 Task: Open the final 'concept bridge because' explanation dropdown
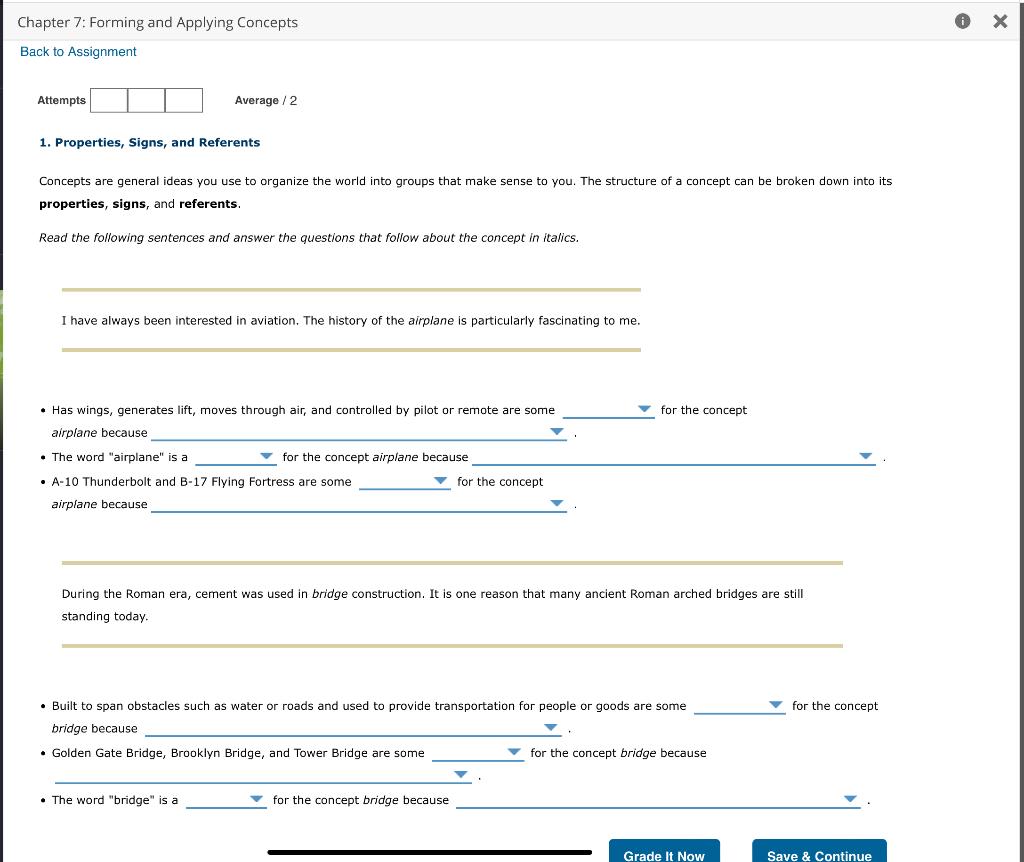[x=849, y=796]
